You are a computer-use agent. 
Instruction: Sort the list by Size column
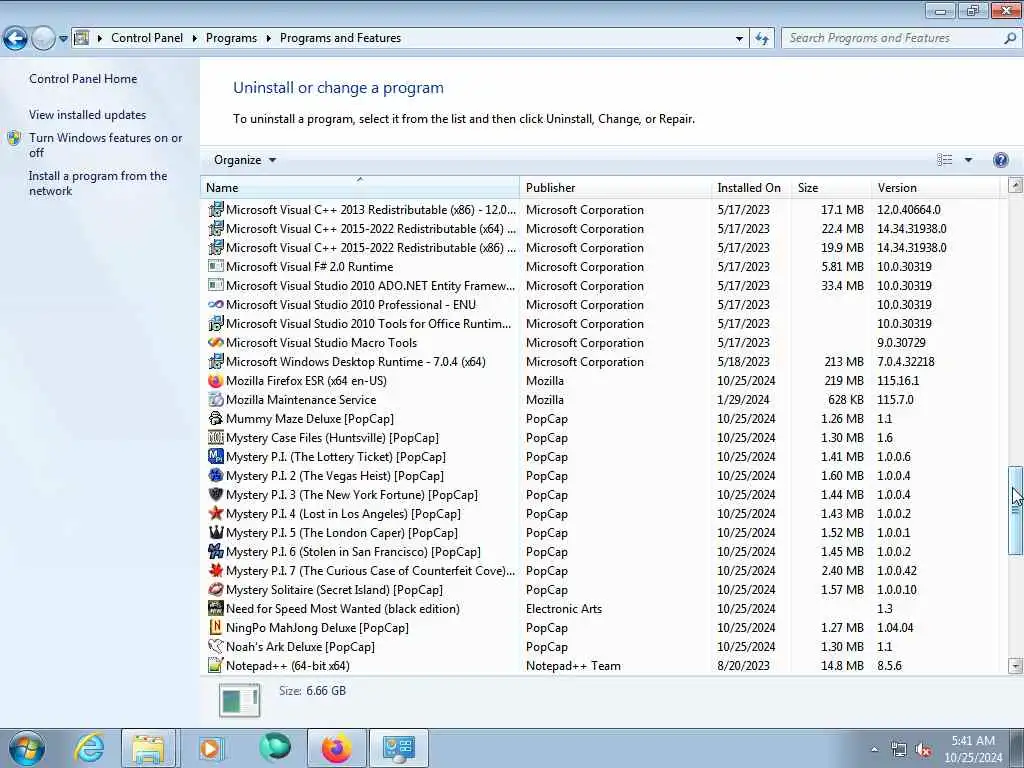(831, 187)
